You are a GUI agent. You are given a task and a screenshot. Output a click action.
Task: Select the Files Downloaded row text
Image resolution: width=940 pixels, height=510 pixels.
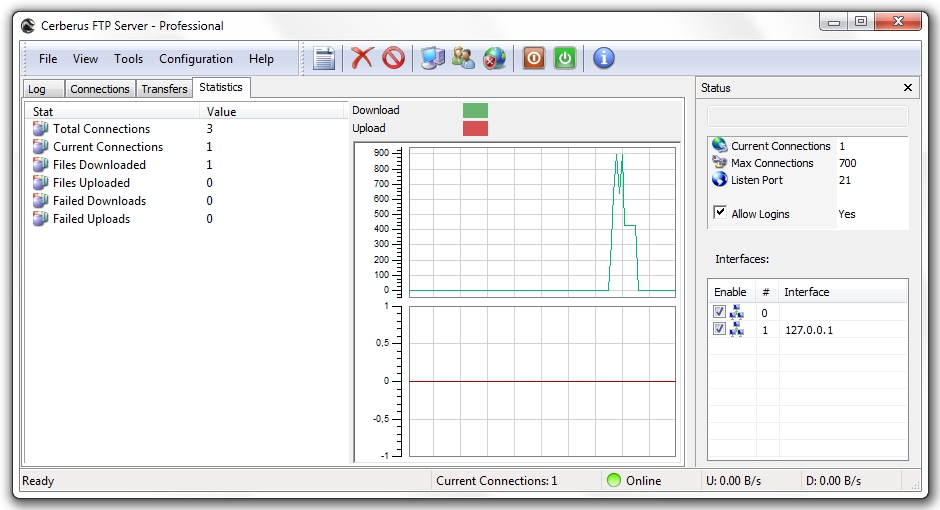pos(99,165)
